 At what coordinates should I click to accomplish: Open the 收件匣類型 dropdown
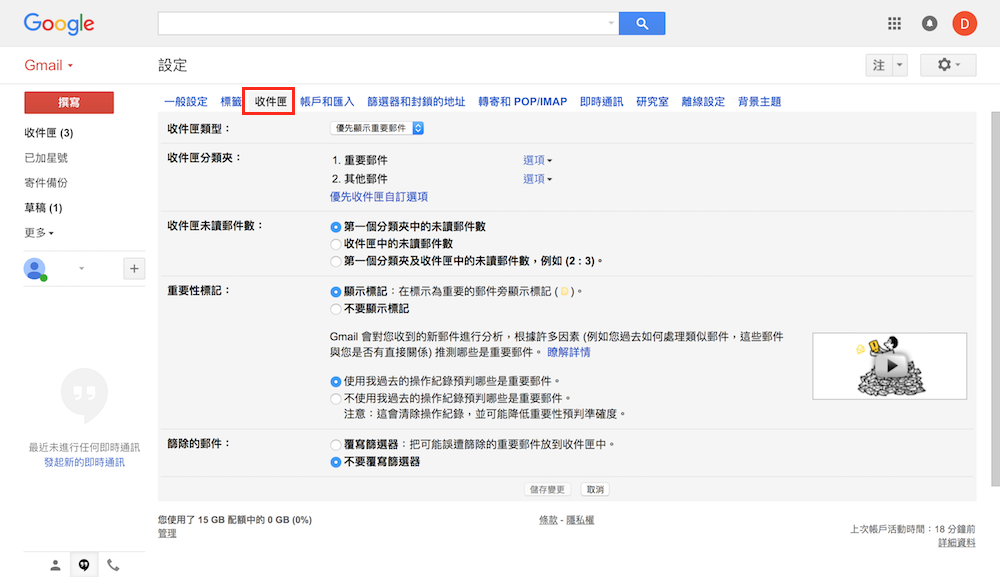tap(377, 128)
